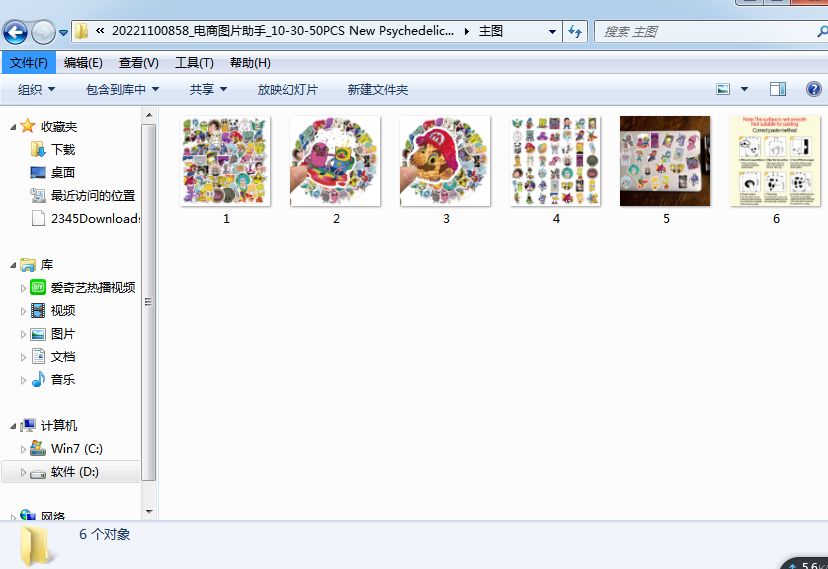The image size is (828, 569).
Task: Click the blue help question icon
Action: [813, 89]
